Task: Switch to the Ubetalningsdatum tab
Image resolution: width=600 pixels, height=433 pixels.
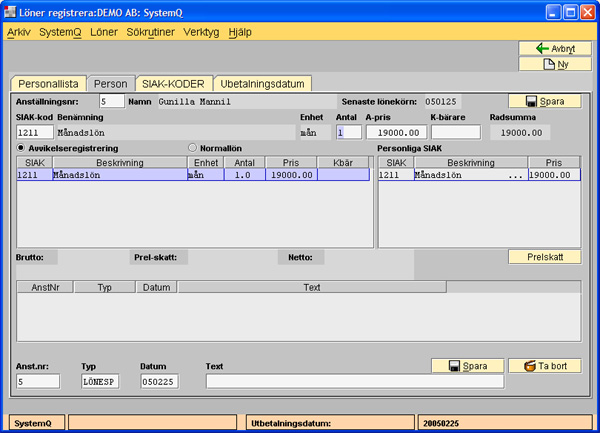Action: (x=263, y=84)
